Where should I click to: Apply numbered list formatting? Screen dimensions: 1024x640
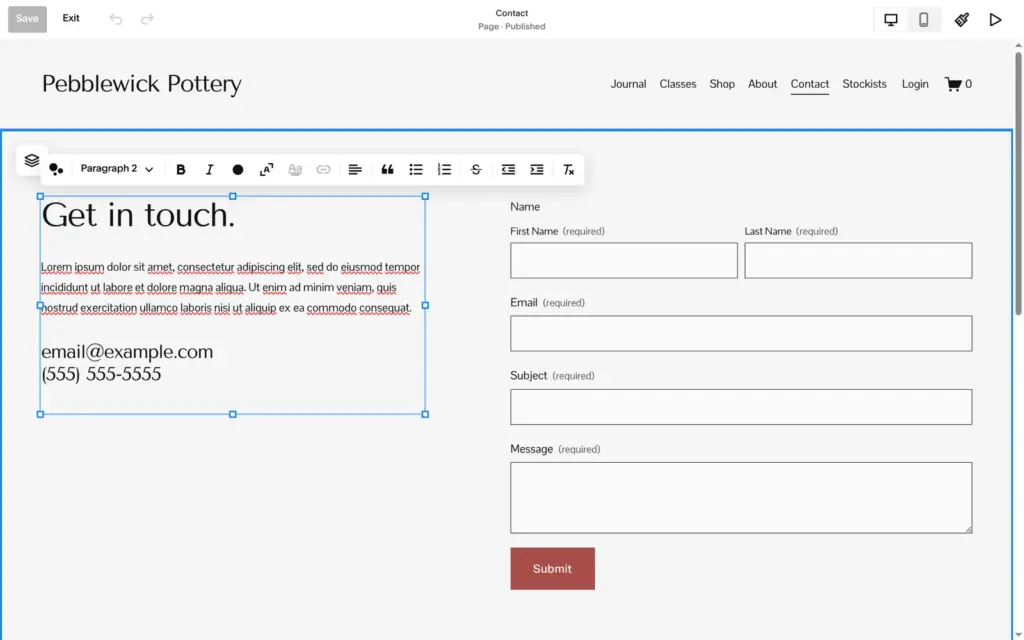(444, 170)
